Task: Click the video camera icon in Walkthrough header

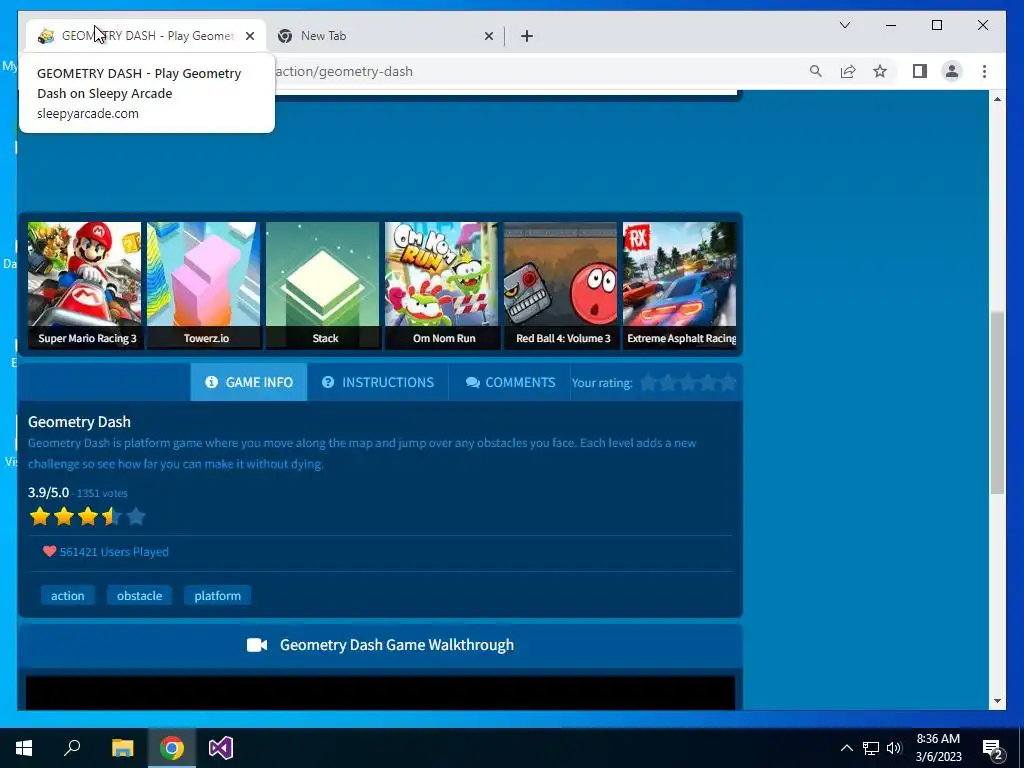Action: tap(257, 645)
